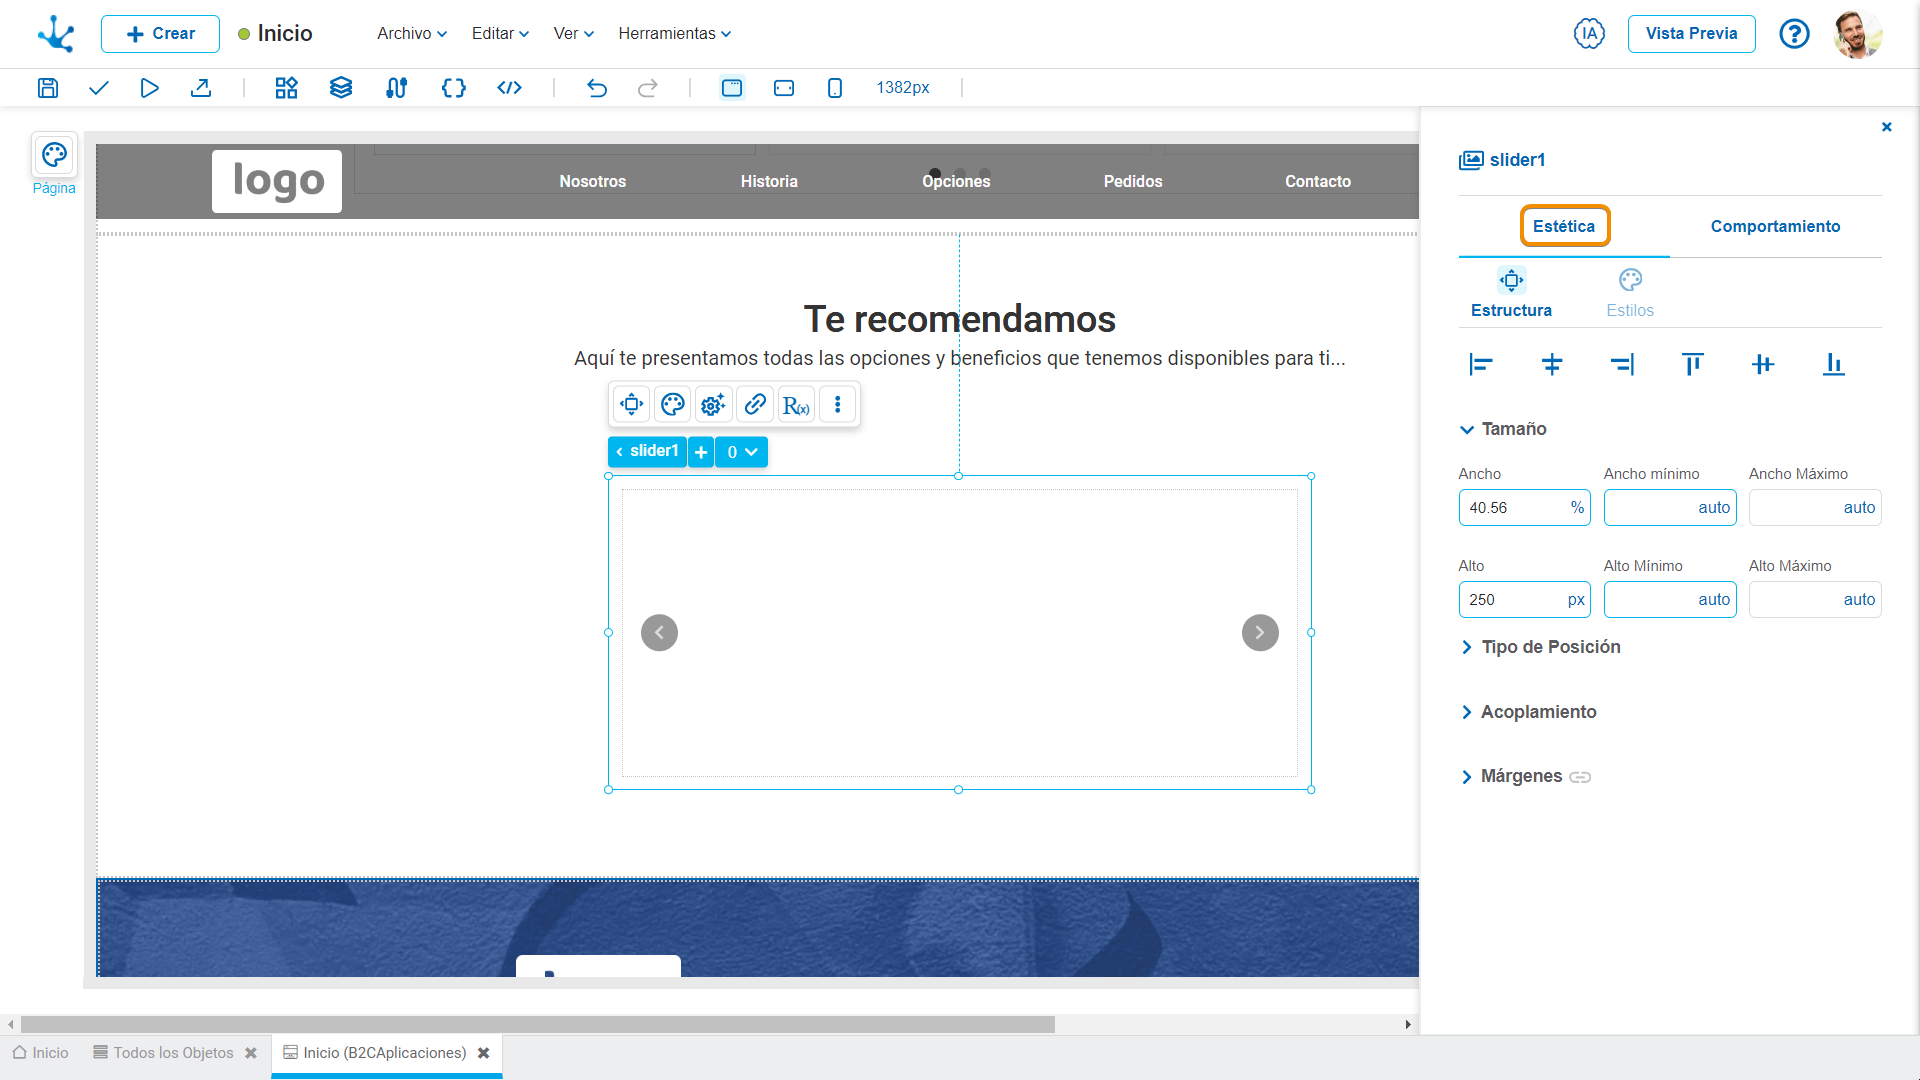Select mobile viewport icon
The height and width of the screenshot is (1080, 1920).
[835, 88]
